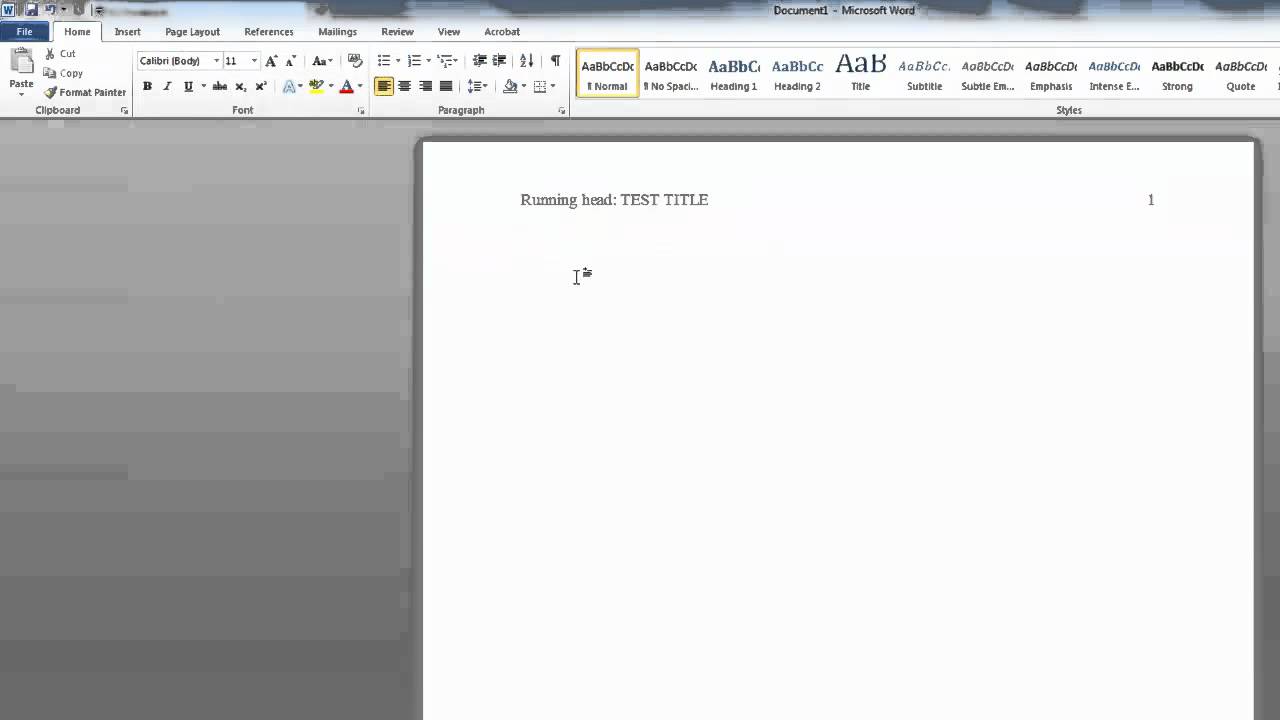1280x720 pixels.
Task: Toggle bold formatting
Action: (147, 86)
